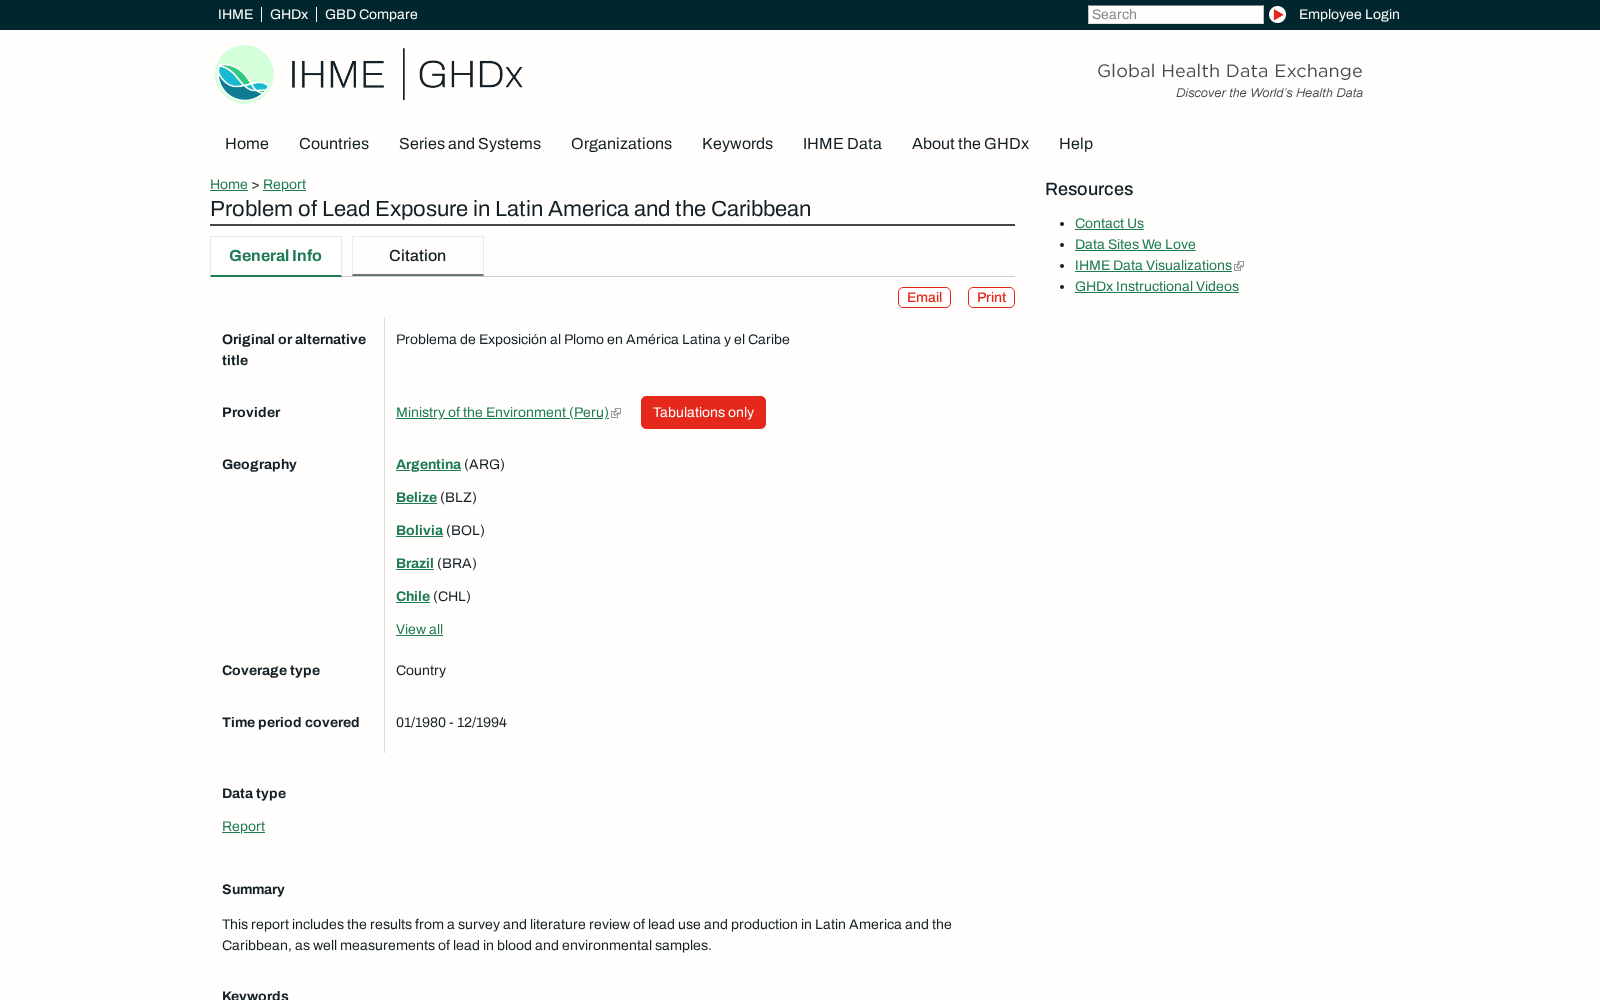1600x1000 pixels.
Task: Open the Report data type link
Action: (x=243, y=827)
